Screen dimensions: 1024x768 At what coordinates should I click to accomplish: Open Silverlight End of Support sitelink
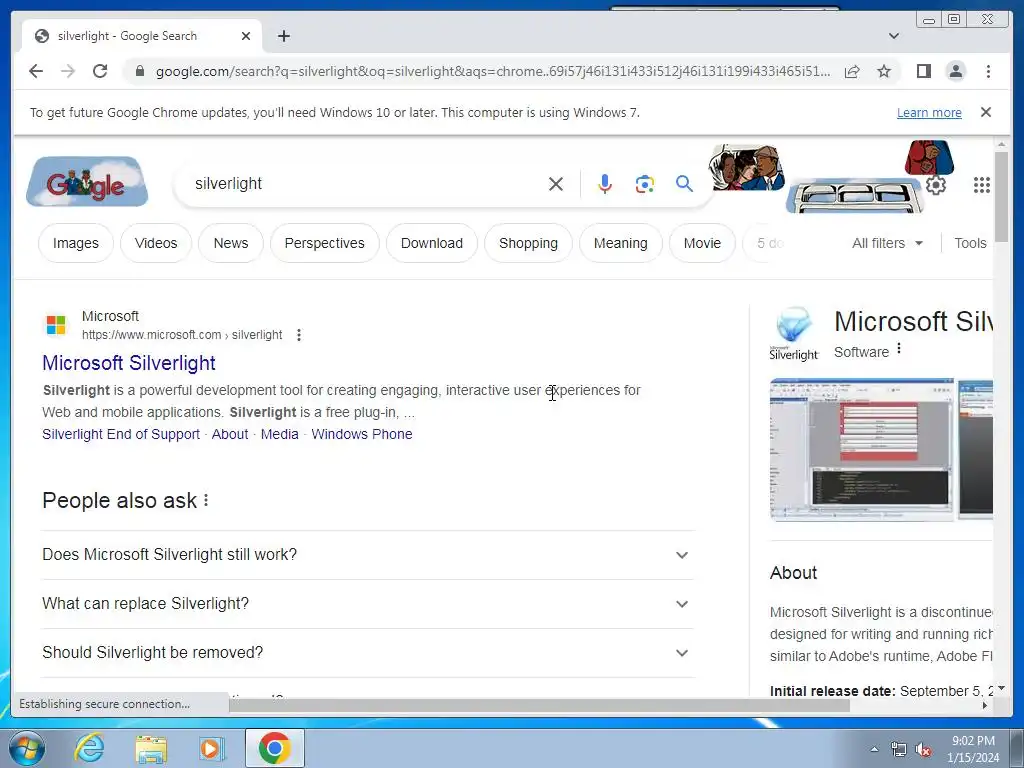pyautogui.click(x=121, y=434)
